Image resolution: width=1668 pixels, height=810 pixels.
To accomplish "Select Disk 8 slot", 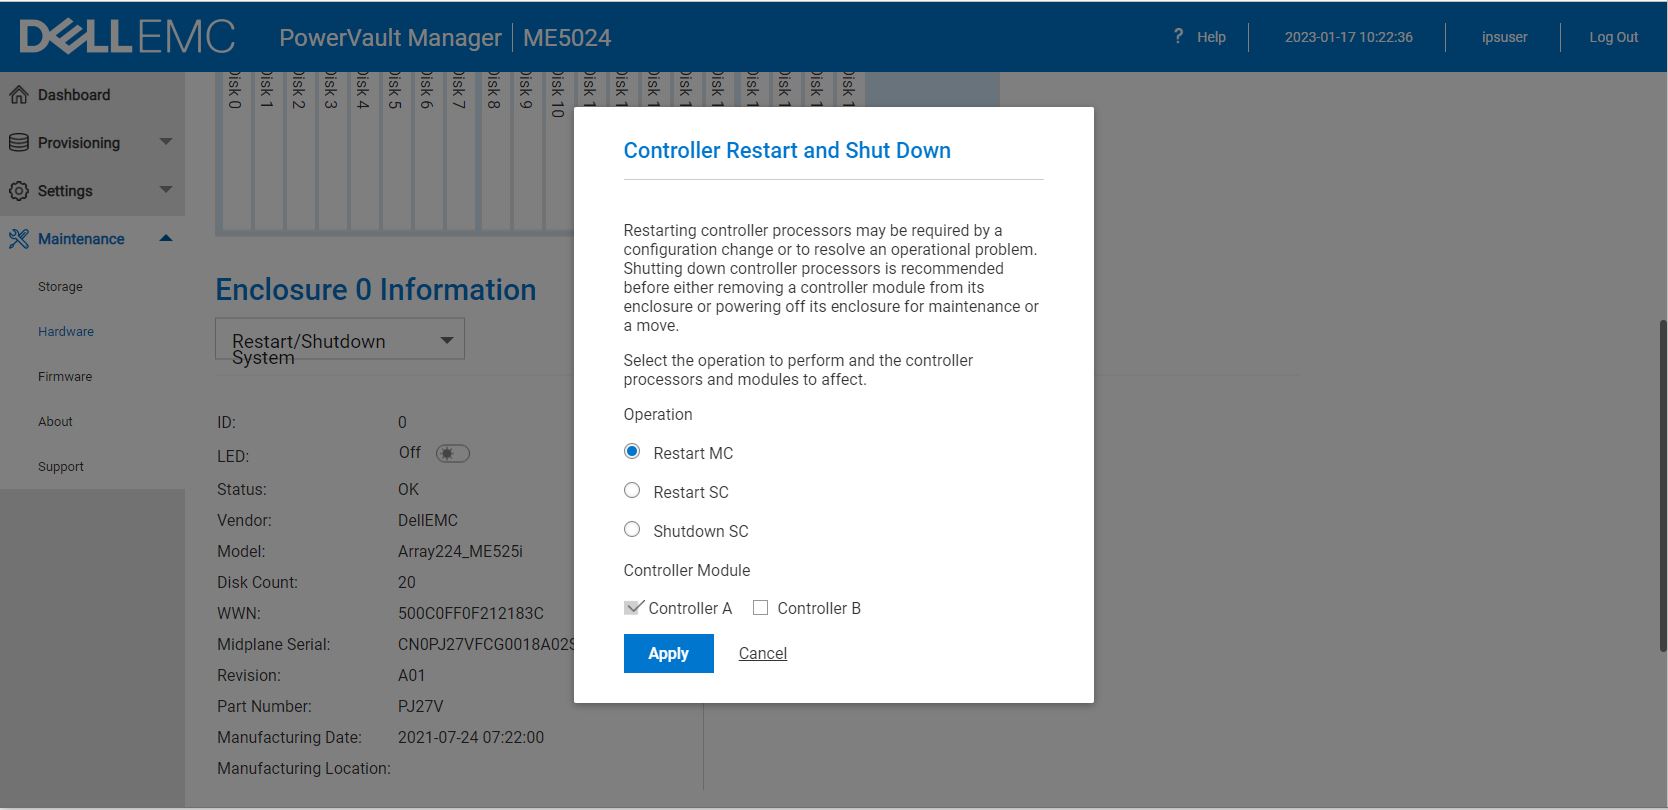I will (495, 150).
